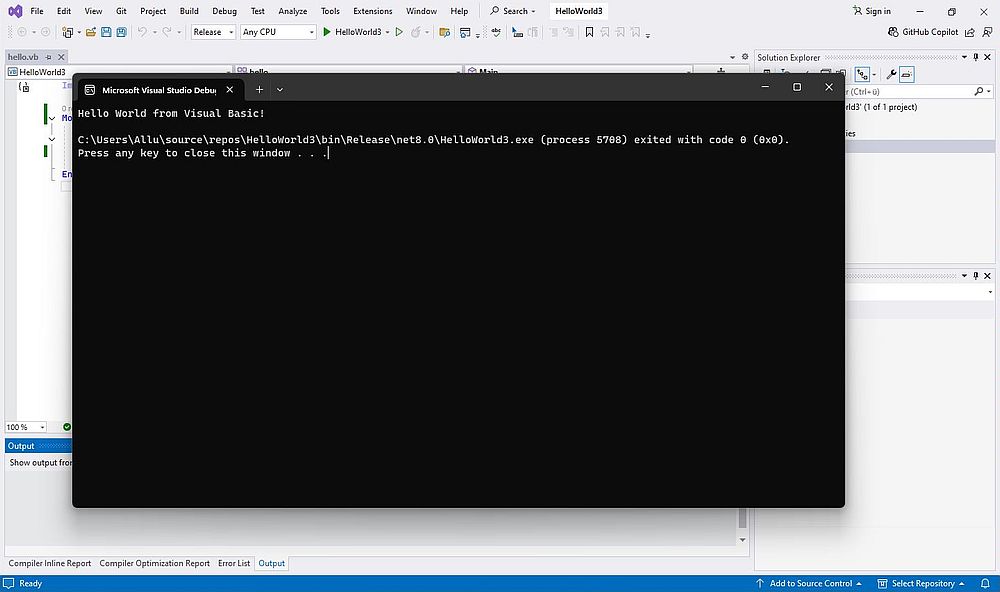
Task: Click the wrench Properties icon in Solution Explorer
Action: [891, 75]
